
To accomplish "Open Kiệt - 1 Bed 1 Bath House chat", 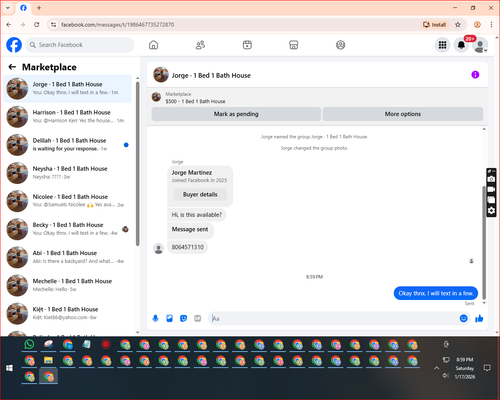I will (67, 313).
